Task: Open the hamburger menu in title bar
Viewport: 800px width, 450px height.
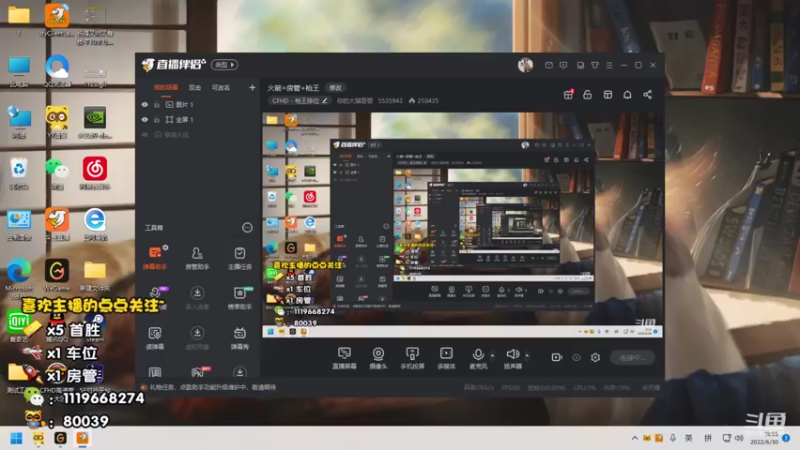Action: 609,65
